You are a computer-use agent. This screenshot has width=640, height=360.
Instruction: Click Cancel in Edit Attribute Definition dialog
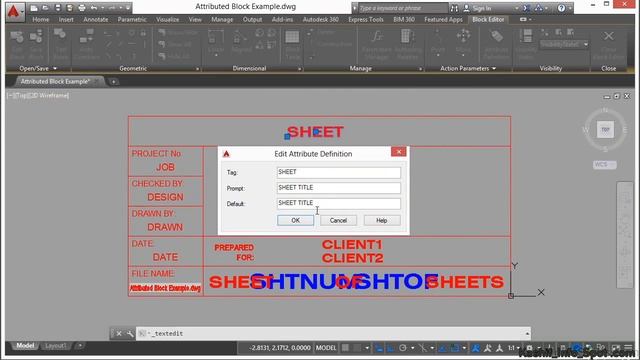(x=338, y=220)
